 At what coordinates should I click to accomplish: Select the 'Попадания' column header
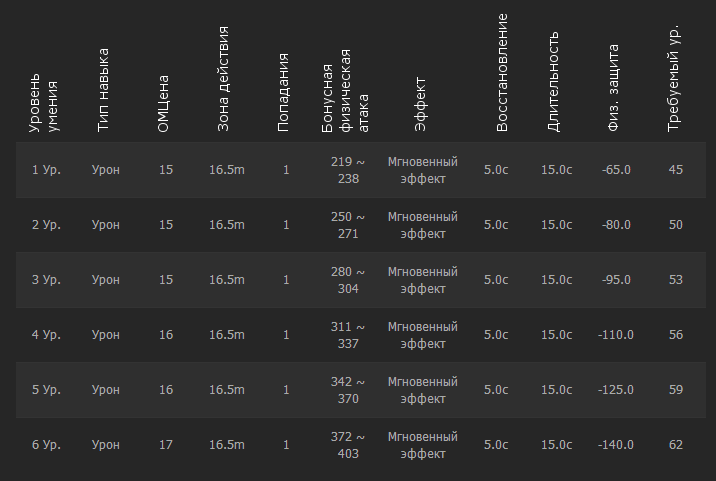click(284, 92)
